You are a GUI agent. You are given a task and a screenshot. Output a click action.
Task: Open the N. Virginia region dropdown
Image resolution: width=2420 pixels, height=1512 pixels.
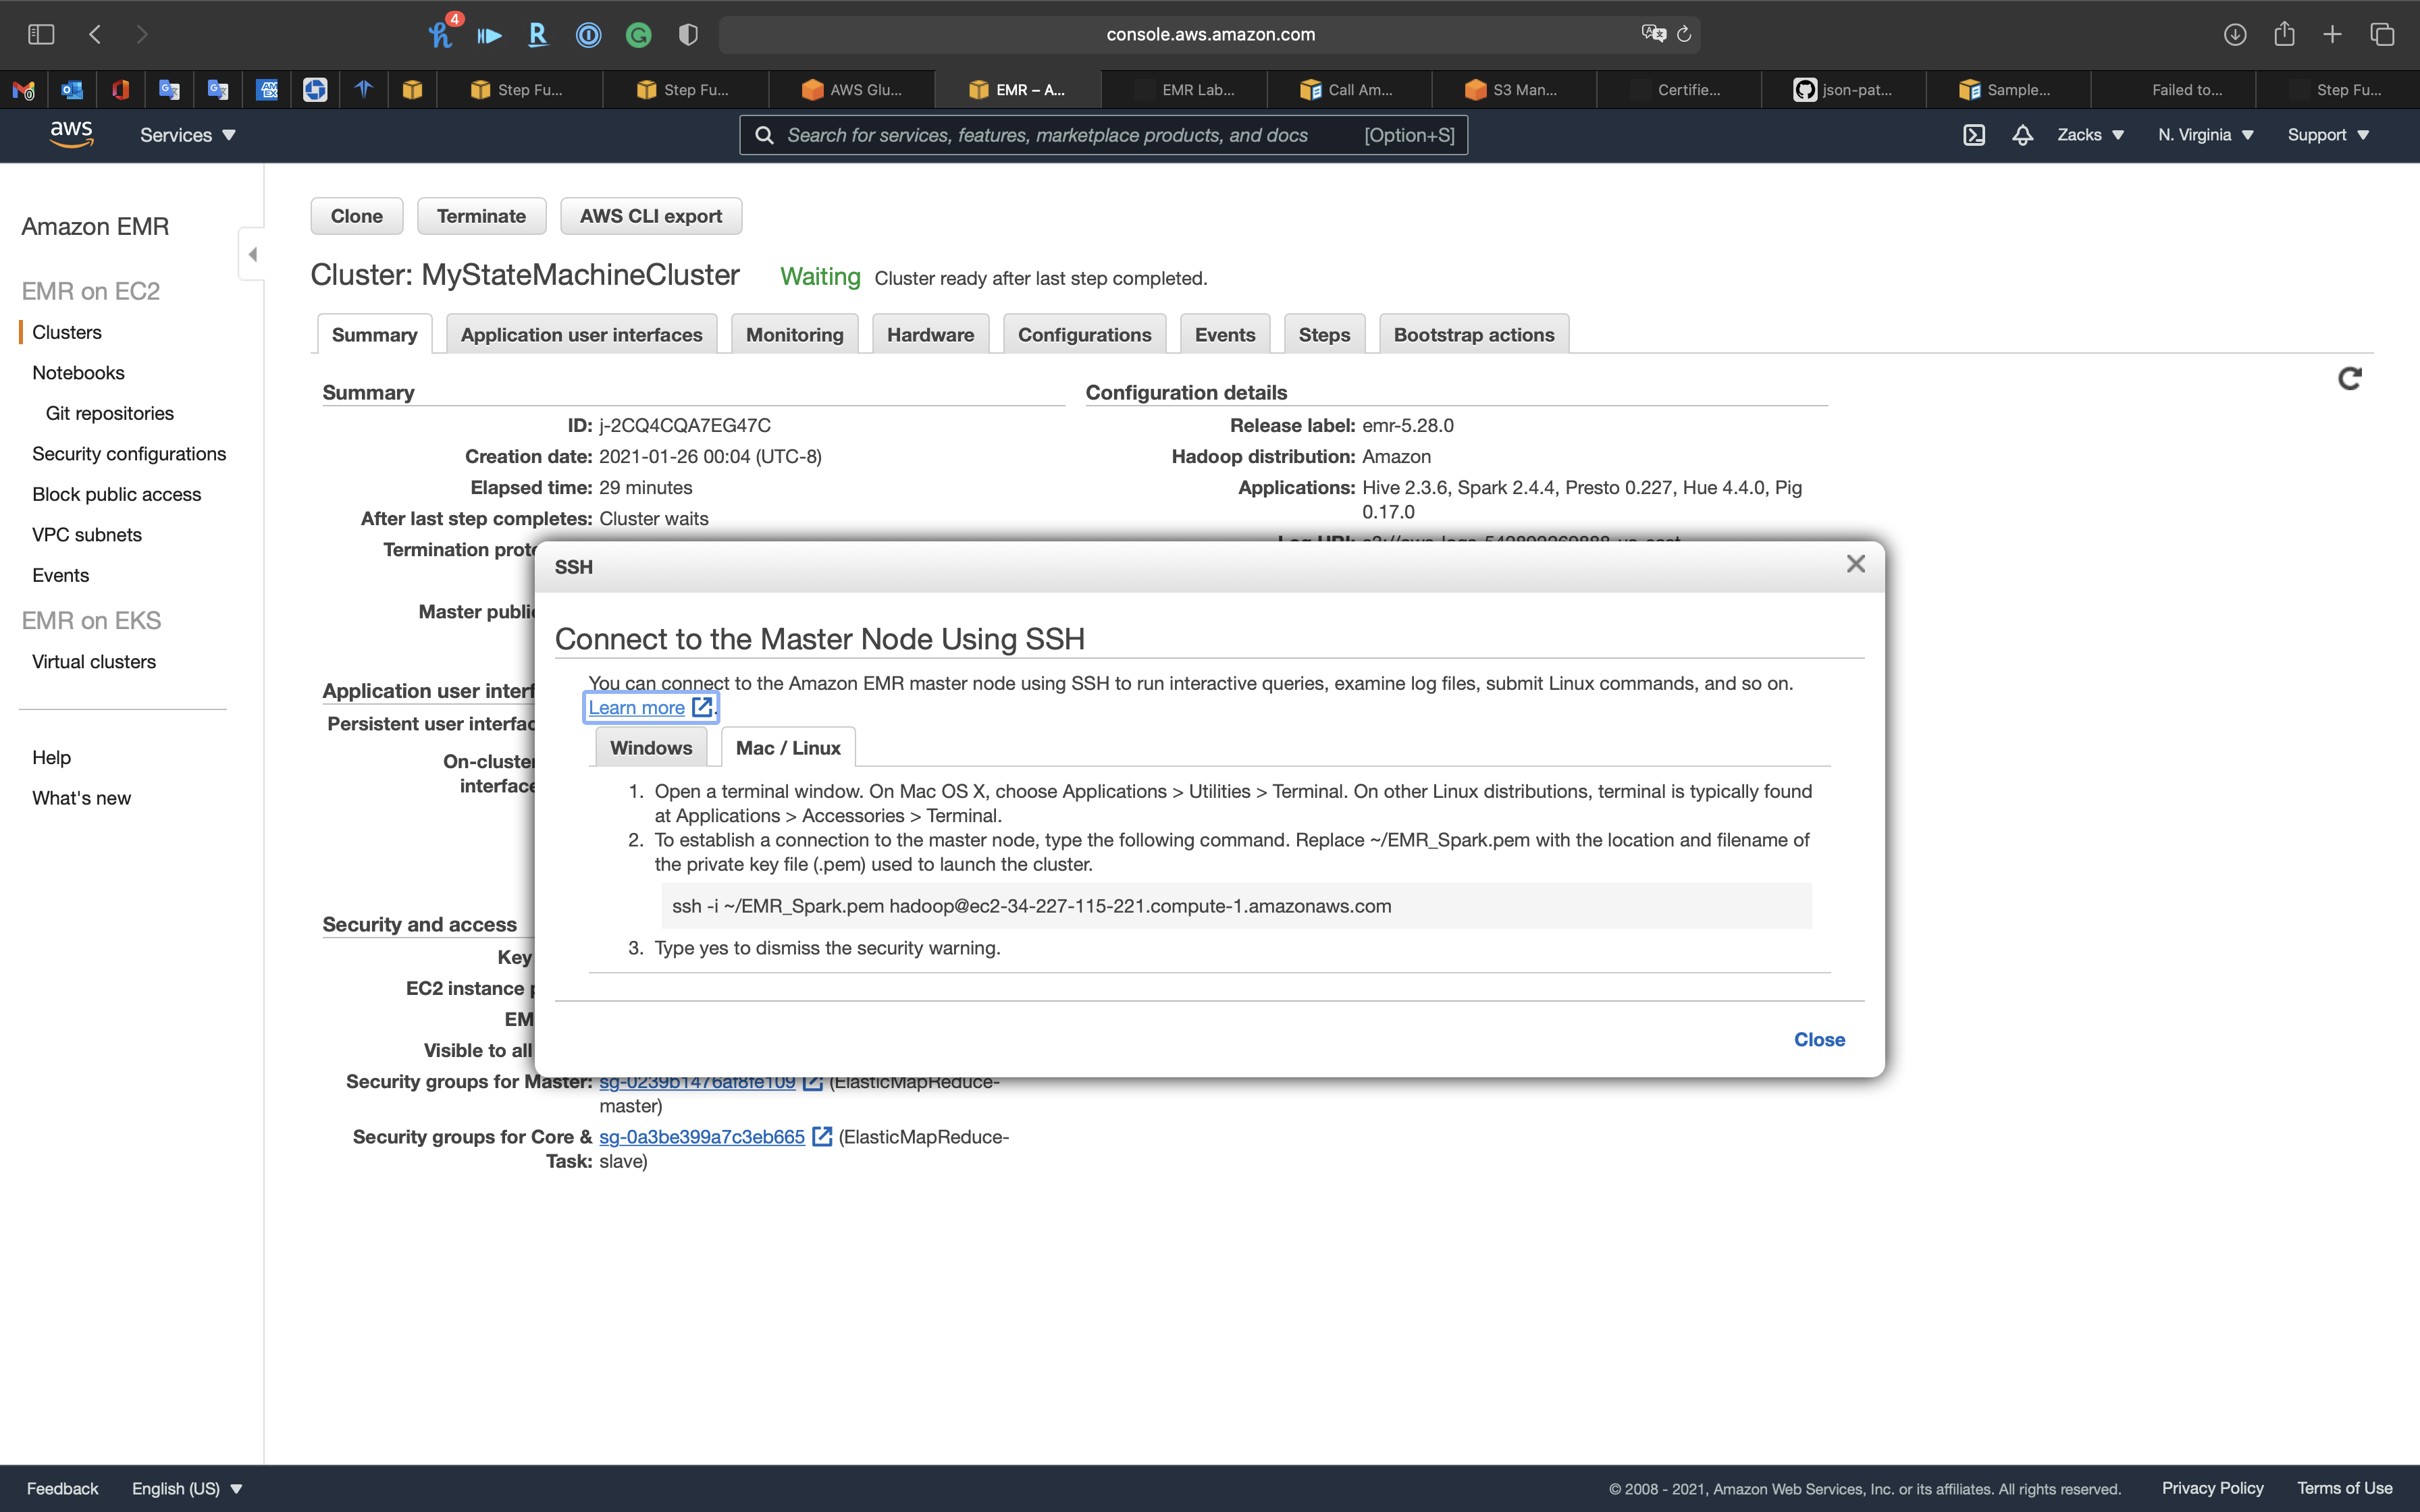(2205, 135)
